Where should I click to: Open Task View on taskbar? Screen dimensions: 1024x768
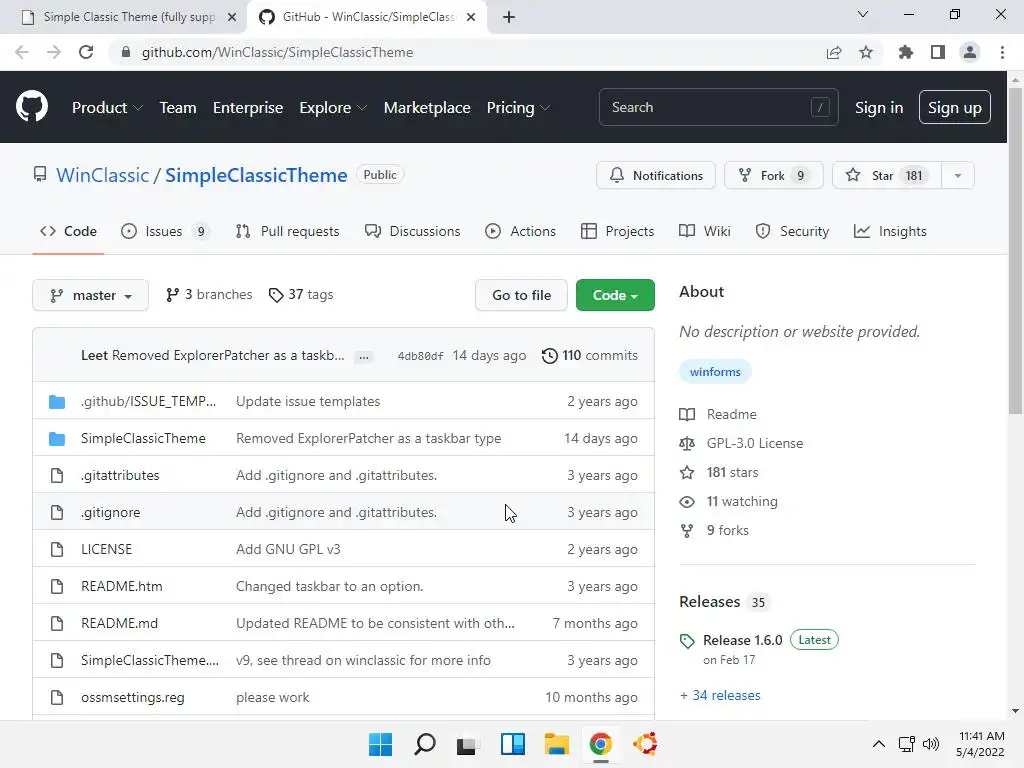(466, 745)
